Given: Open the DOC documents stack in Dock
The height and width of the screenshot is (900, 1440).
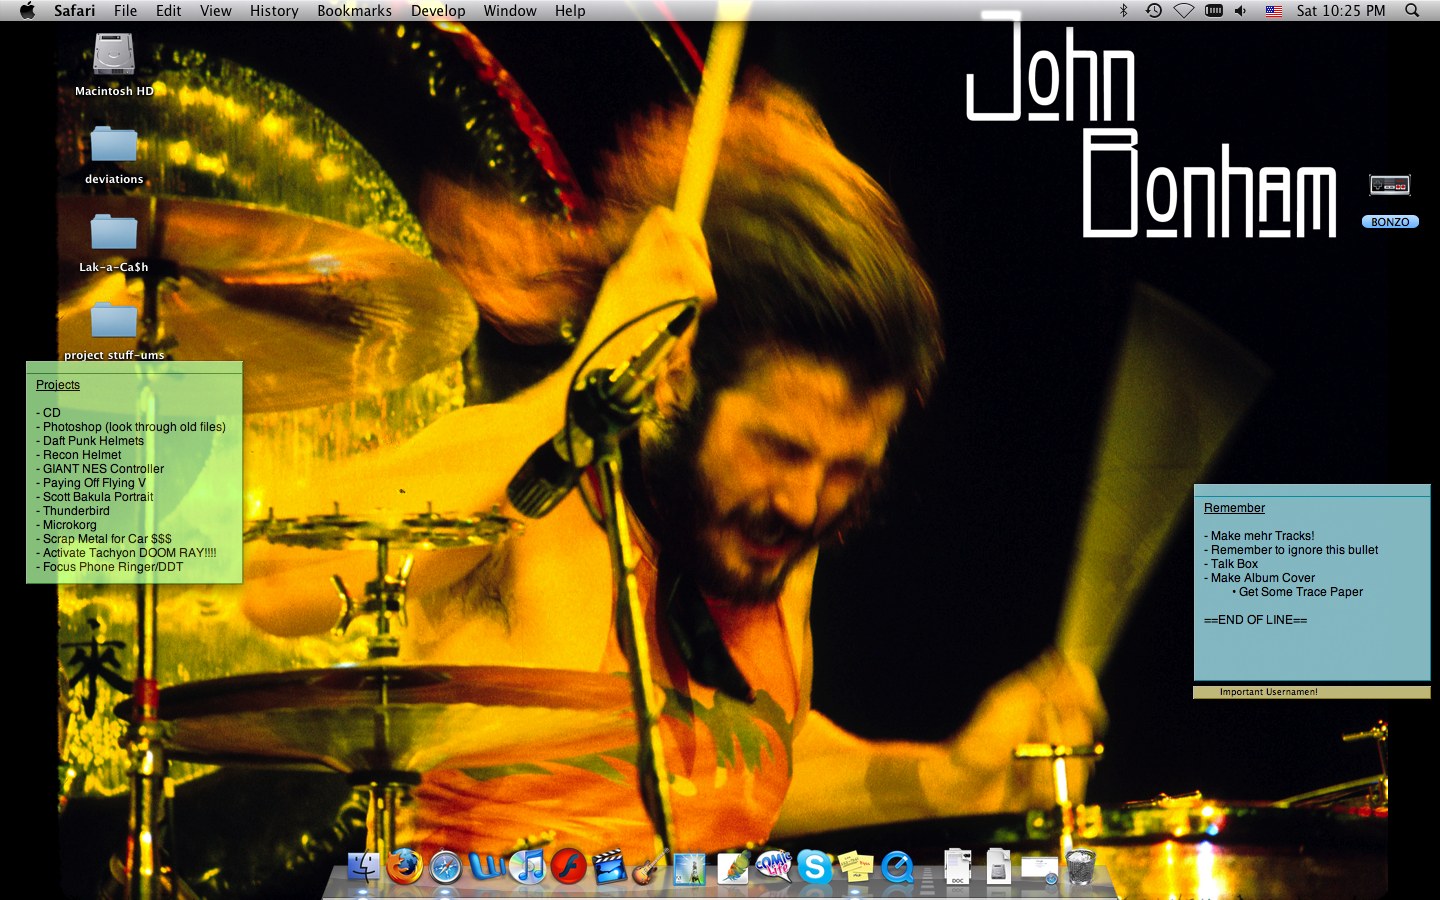Looking at the screenshot, I should (958, 867).
